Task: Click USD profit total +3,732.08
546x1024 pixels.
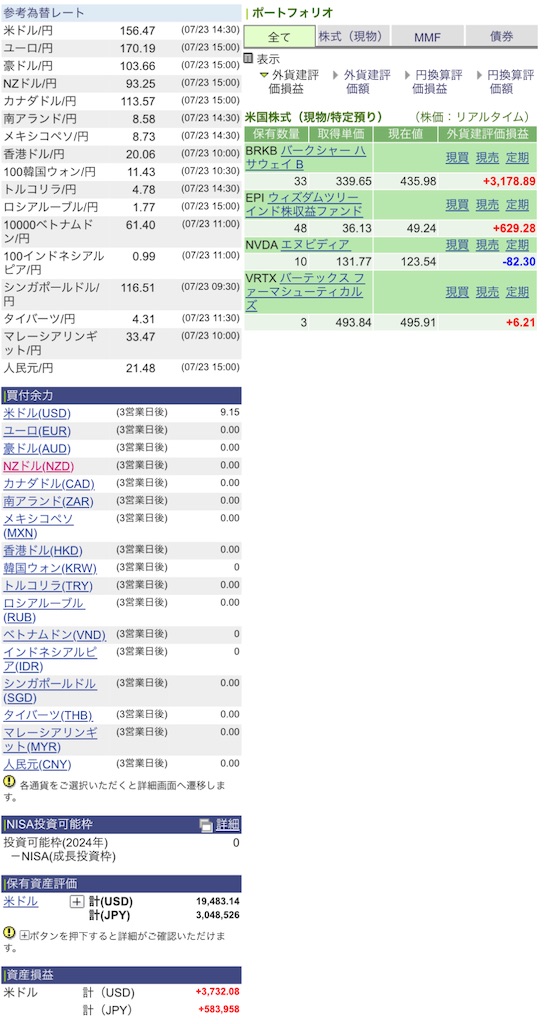Action: [x=217, y=992]
